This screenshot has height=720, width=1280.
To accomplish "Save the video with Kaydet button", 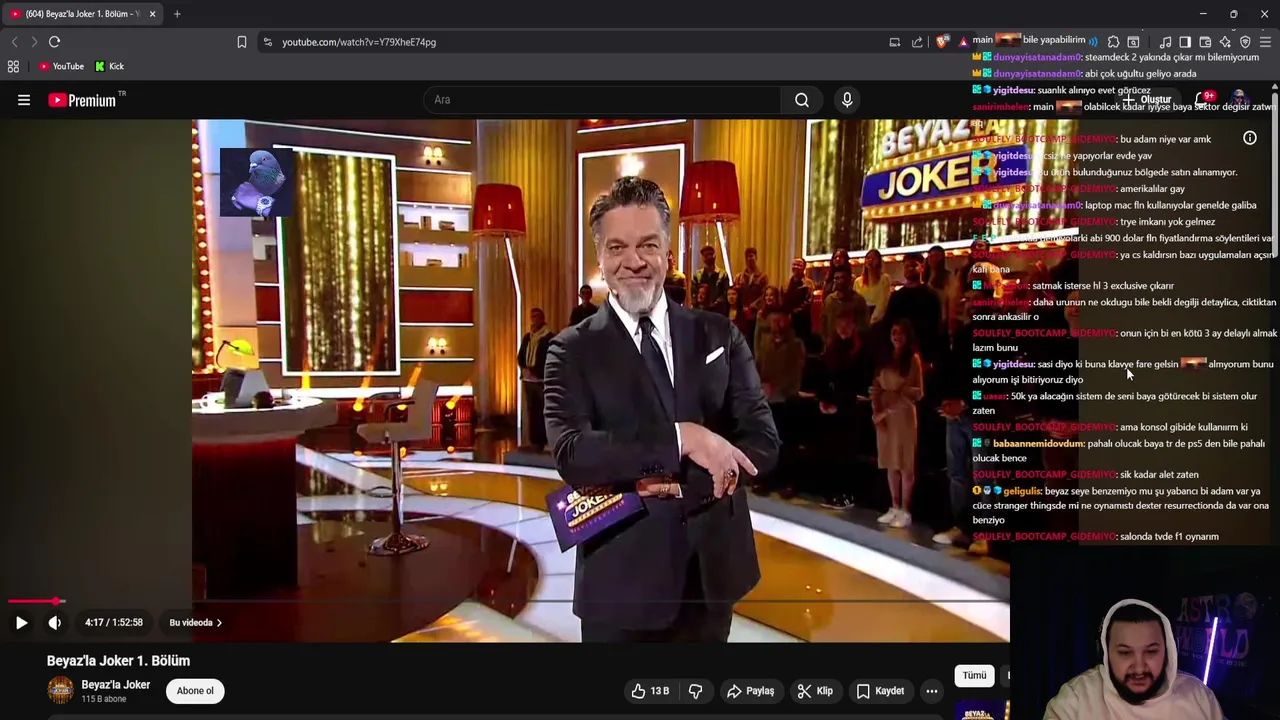I will [880, 691].
